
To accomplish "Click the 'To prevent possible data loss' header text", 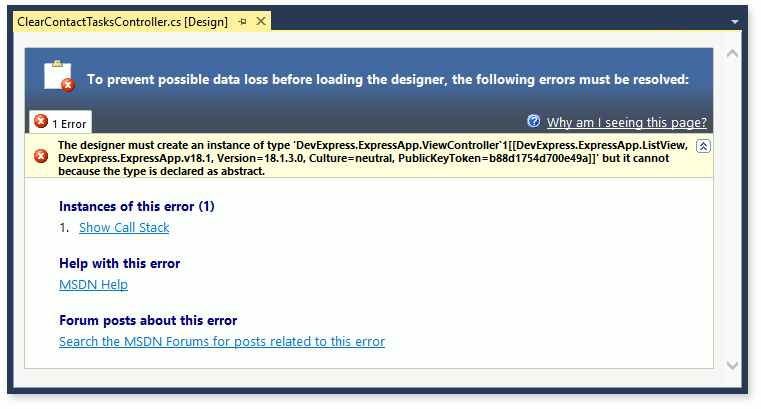I will point(388,80).
